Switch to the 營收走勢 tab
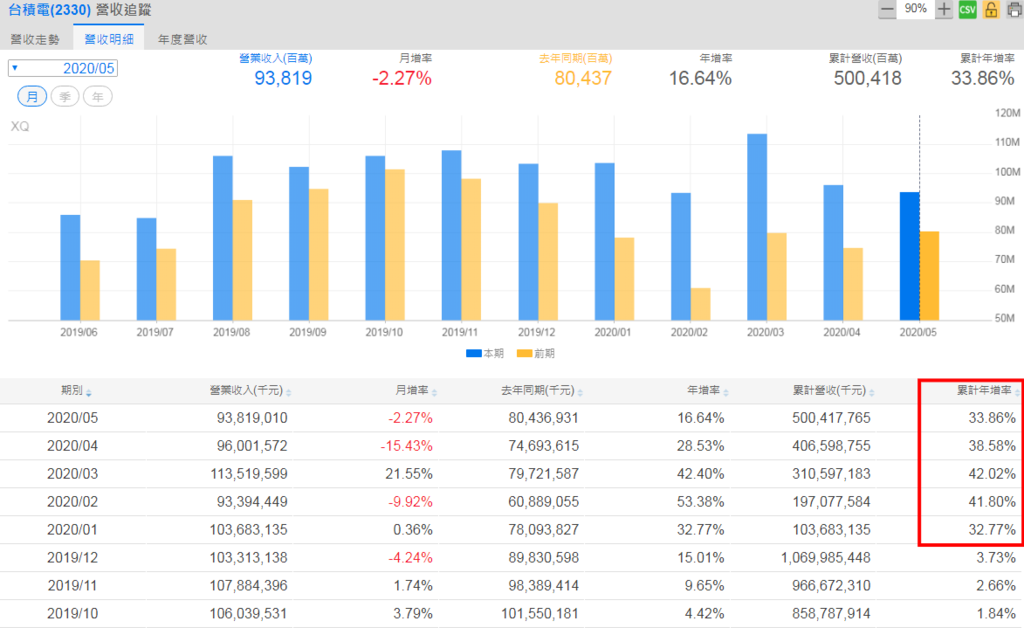This screenshot has height=628, width=1024. pyautogui.click(x=35, y=39)
